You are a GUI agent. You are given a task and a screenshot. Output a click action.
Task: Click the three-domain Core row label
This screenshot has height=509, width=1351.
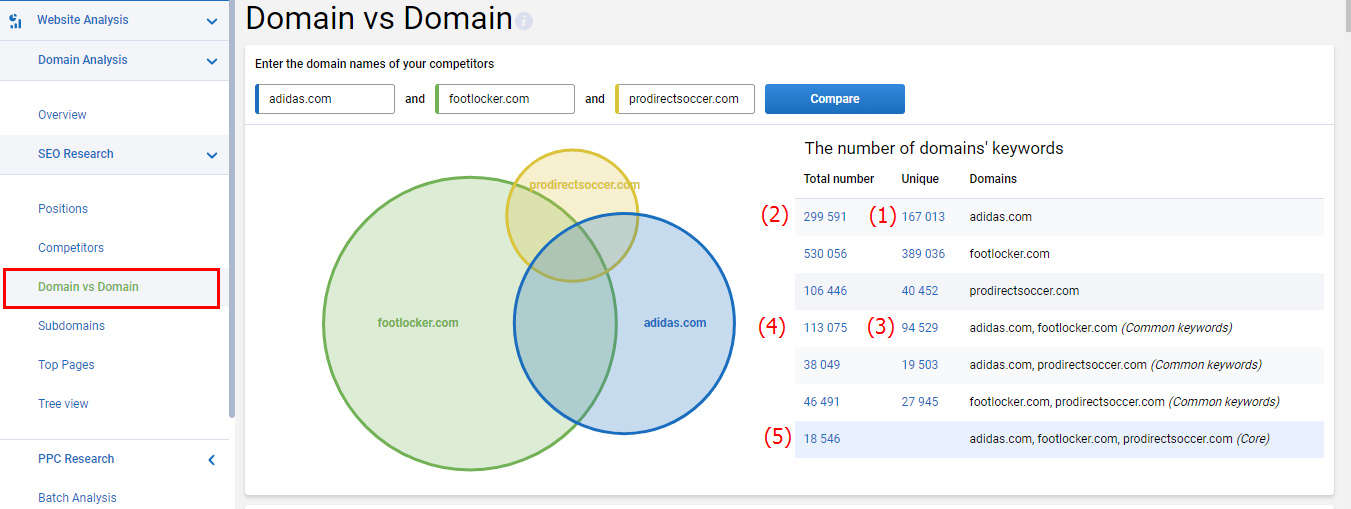click(1120, 439)
